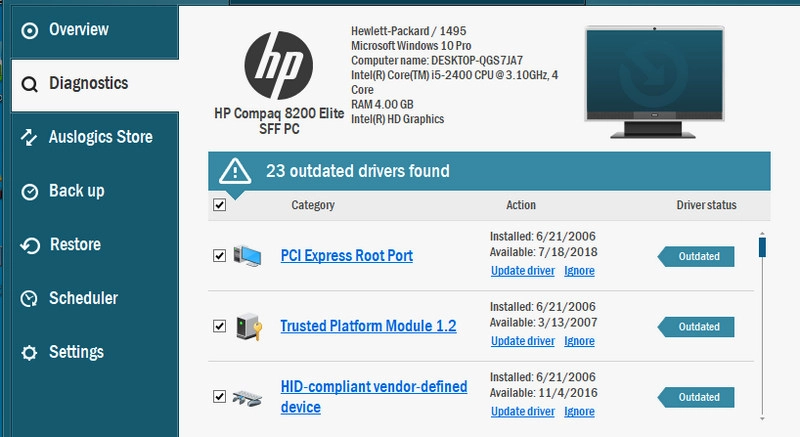Click the Back up clock-check icon
The height and width of the screenshot is (437, 800).
(x=30, y=192)
